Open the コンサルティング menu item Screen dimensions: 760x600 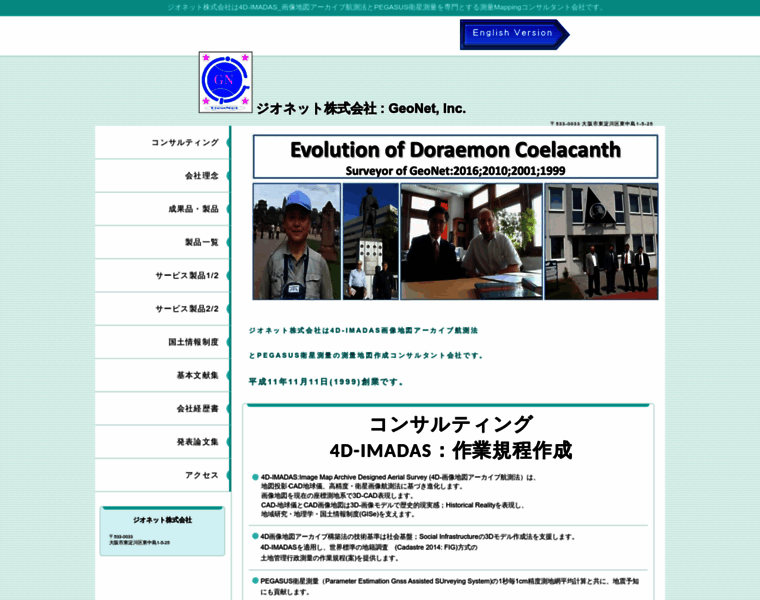[162, 142]
